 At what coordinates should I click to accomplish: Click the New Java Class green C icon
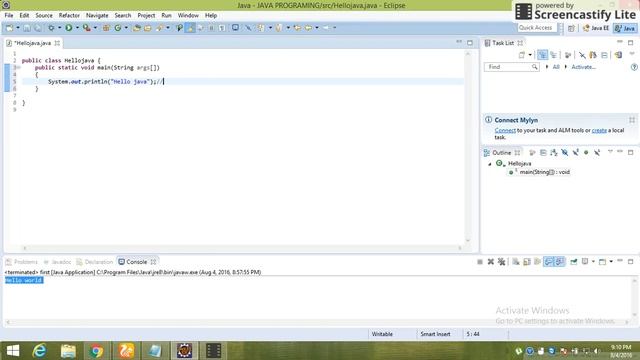118,28
